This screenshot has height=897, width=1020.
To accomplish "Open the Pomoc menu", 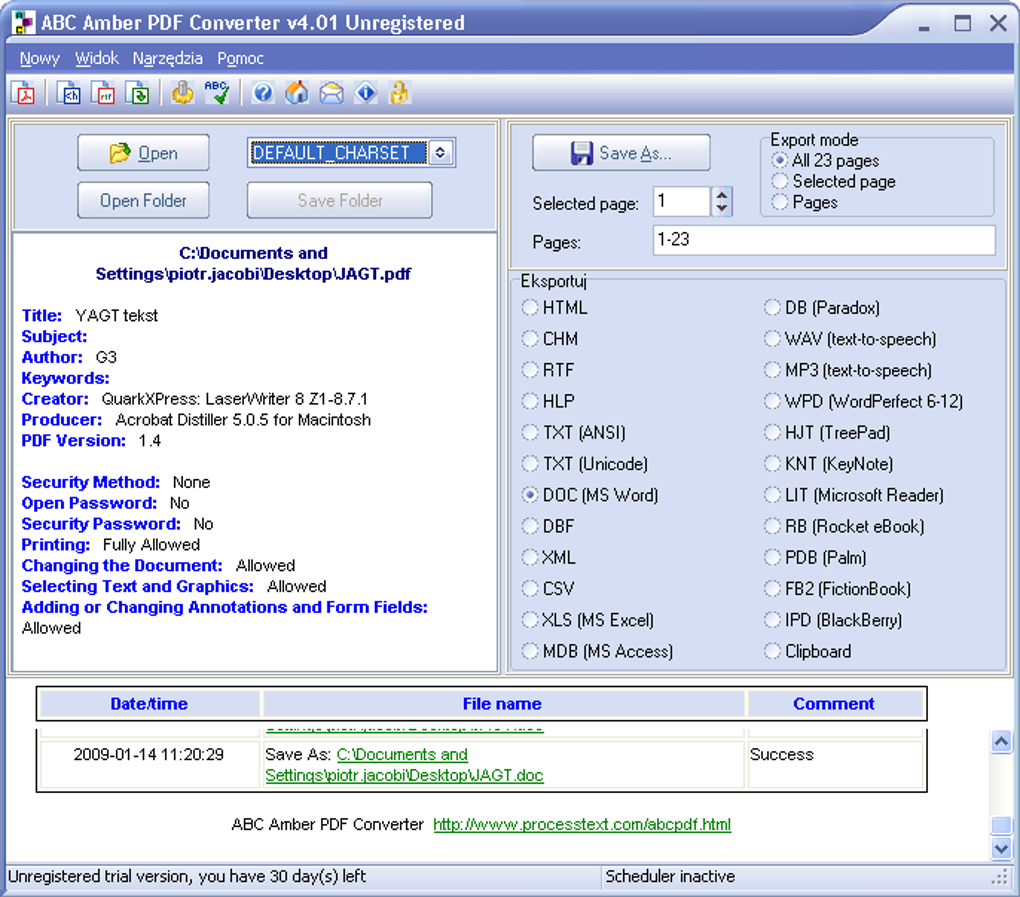I will (x=240, y=59).
